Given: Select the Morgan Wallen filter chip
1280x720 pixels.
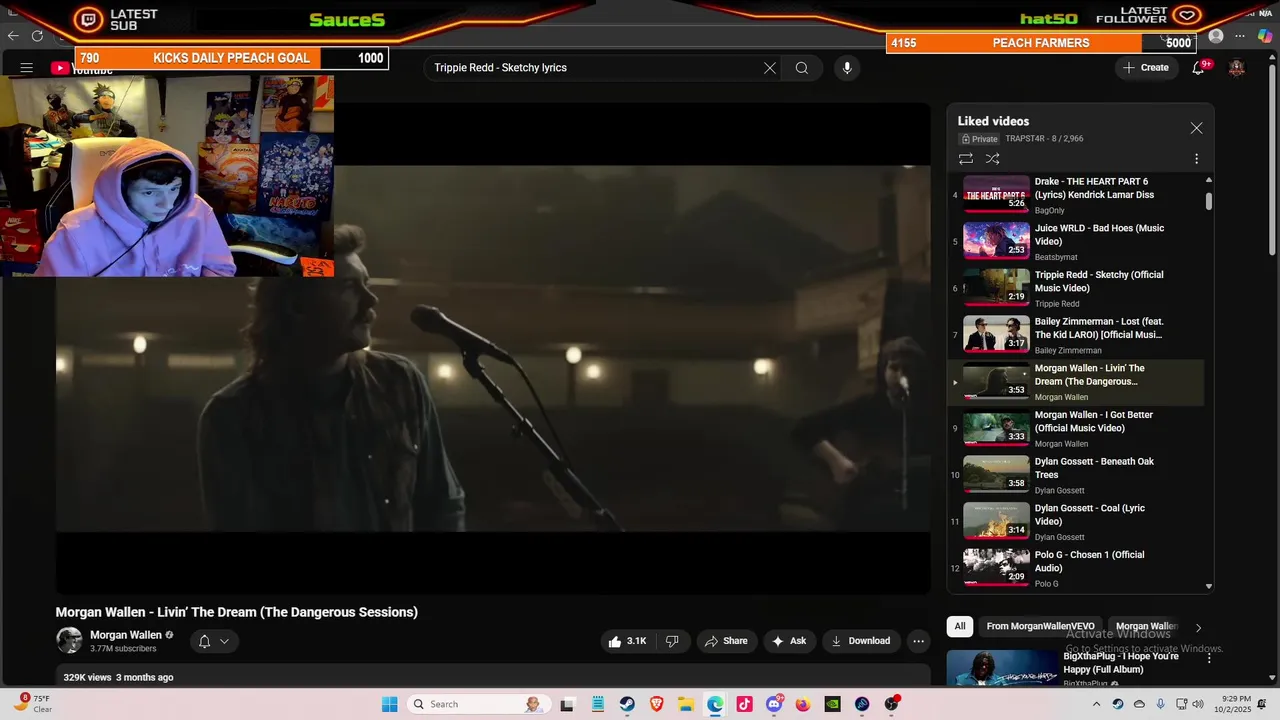Looking at the screenshot, I should [x=1146, y=626].
